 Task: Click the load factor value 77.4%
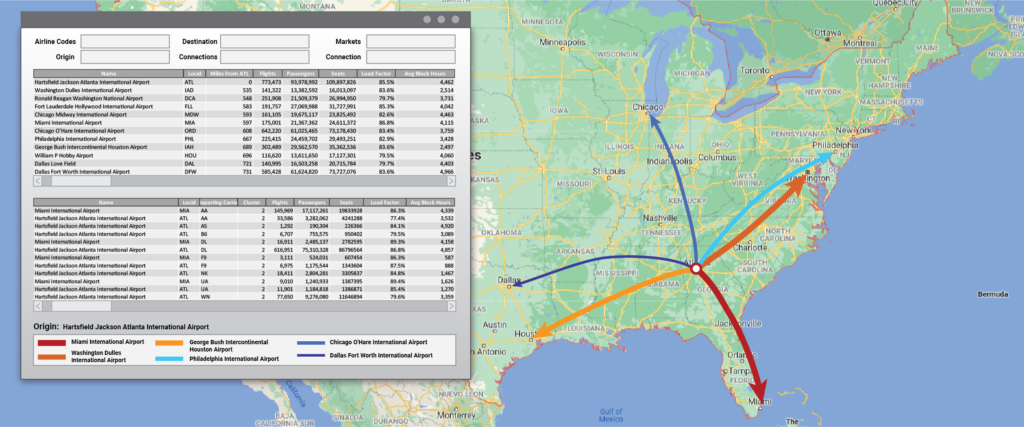point(397,219)
